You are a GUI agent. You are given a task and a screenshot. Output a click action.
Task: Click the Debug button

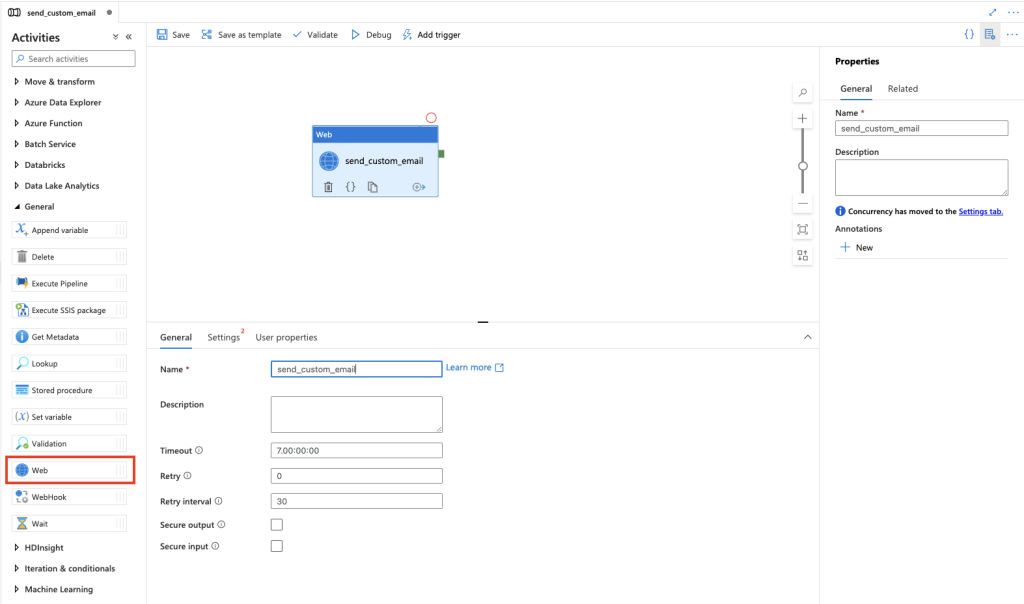click(x=370, y=35)
